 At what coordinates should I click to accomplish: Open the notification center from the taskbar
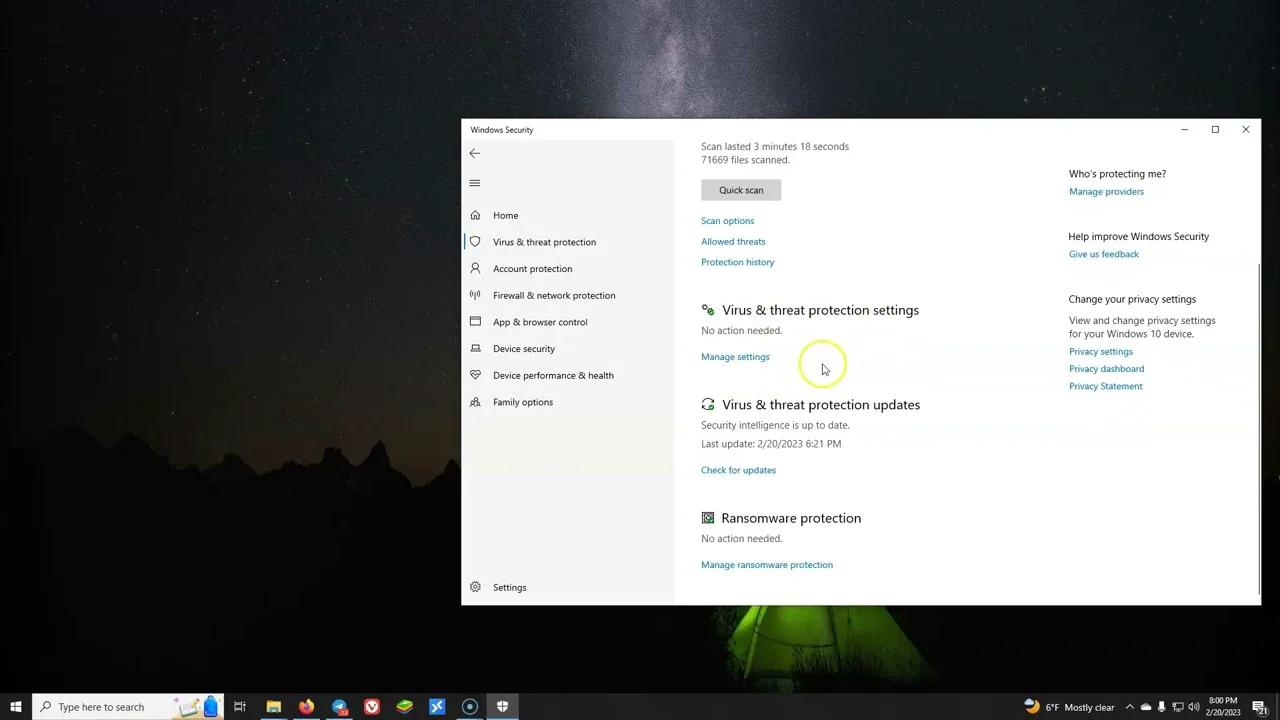(x=1257, y=706)
